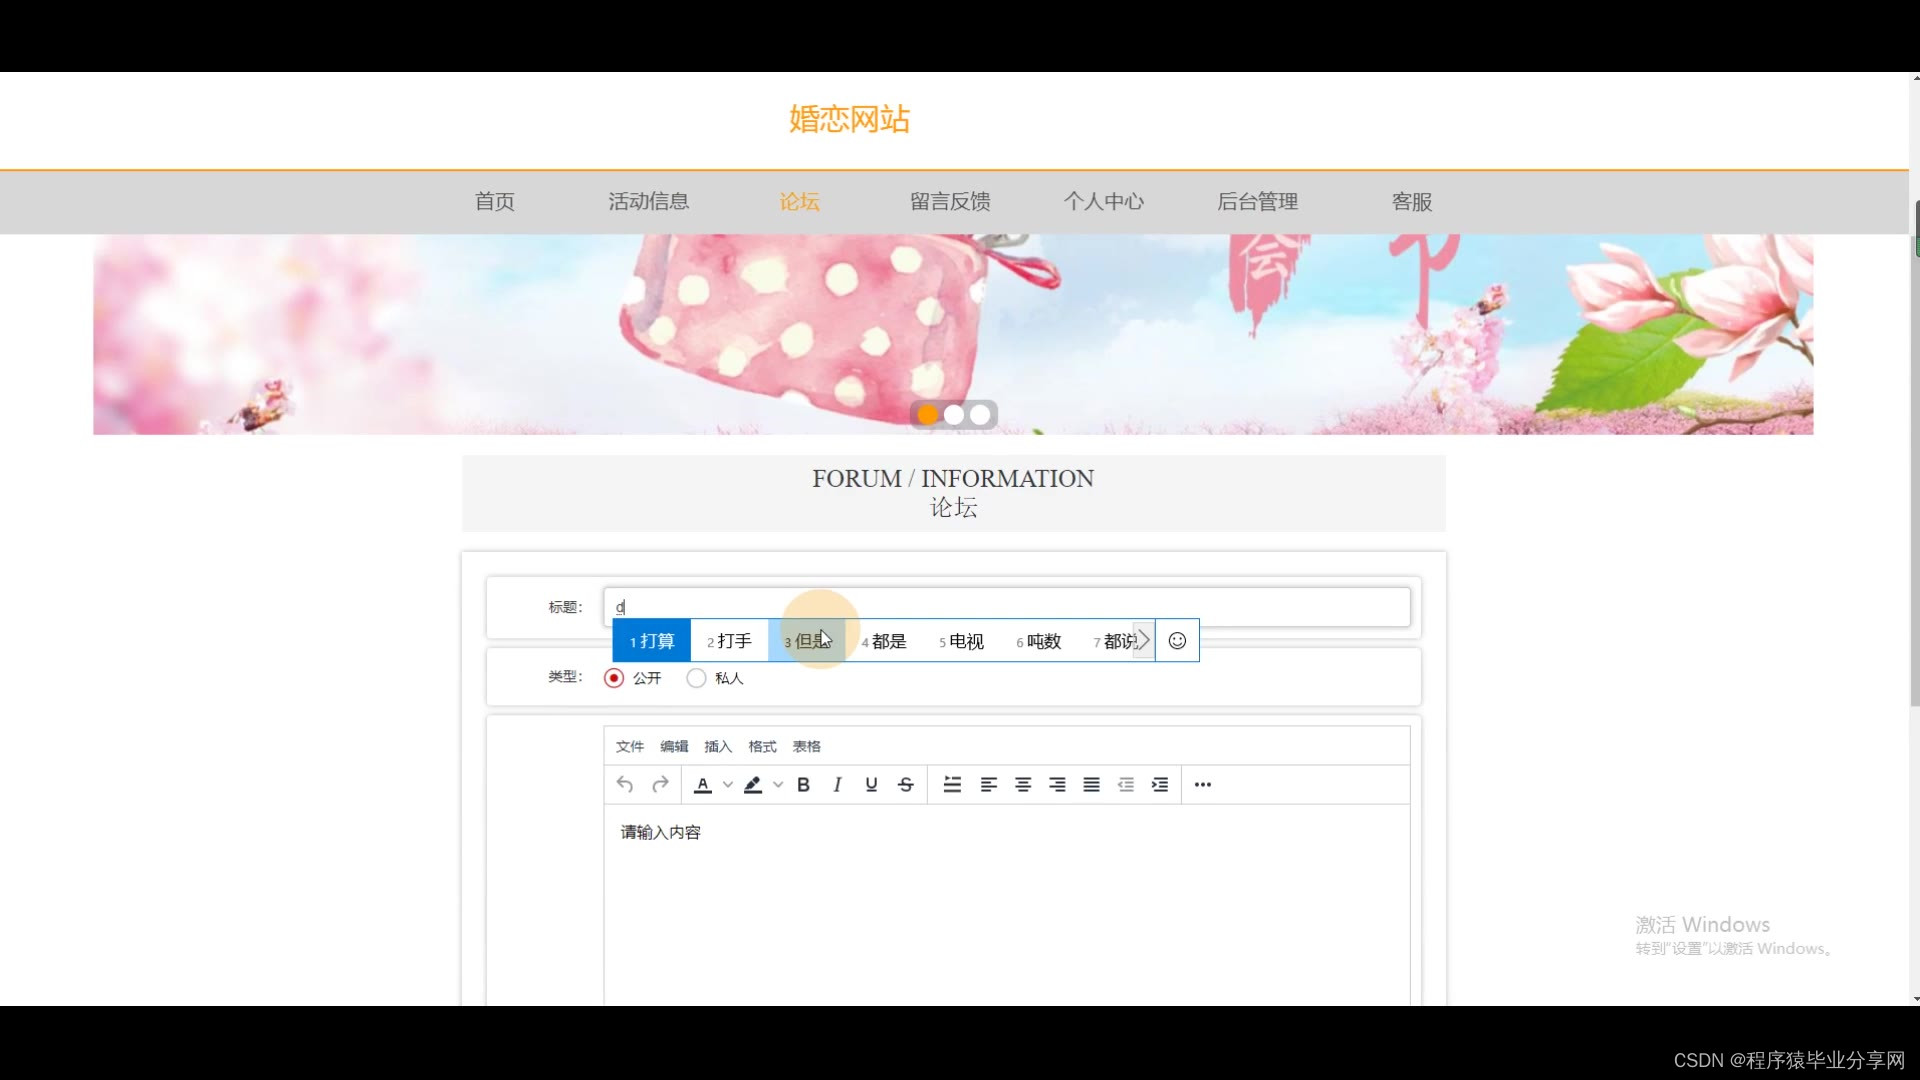Go to 活动信息 navigation link
1920x1080 pixels.
tap(648, 202)
